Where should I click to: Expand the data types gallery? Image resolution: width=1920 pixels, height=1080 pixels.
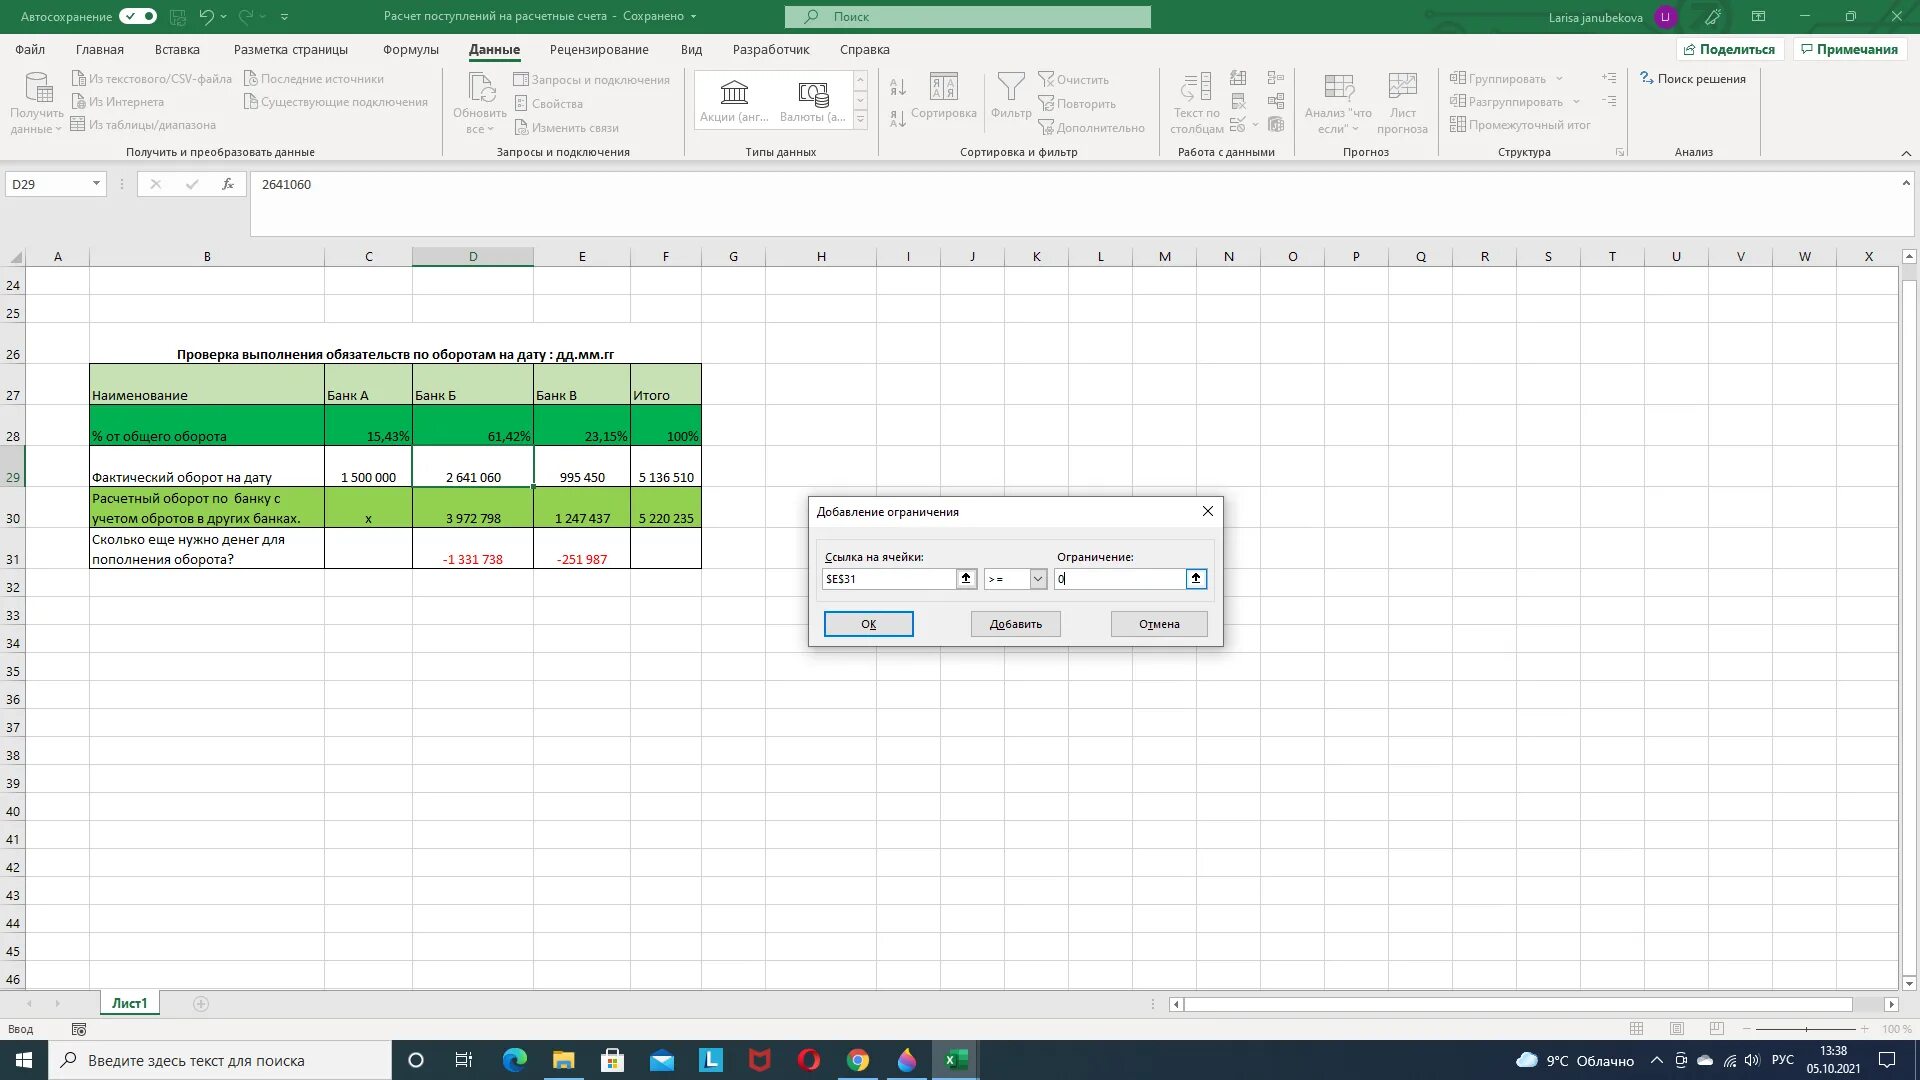tap(860, 120)
